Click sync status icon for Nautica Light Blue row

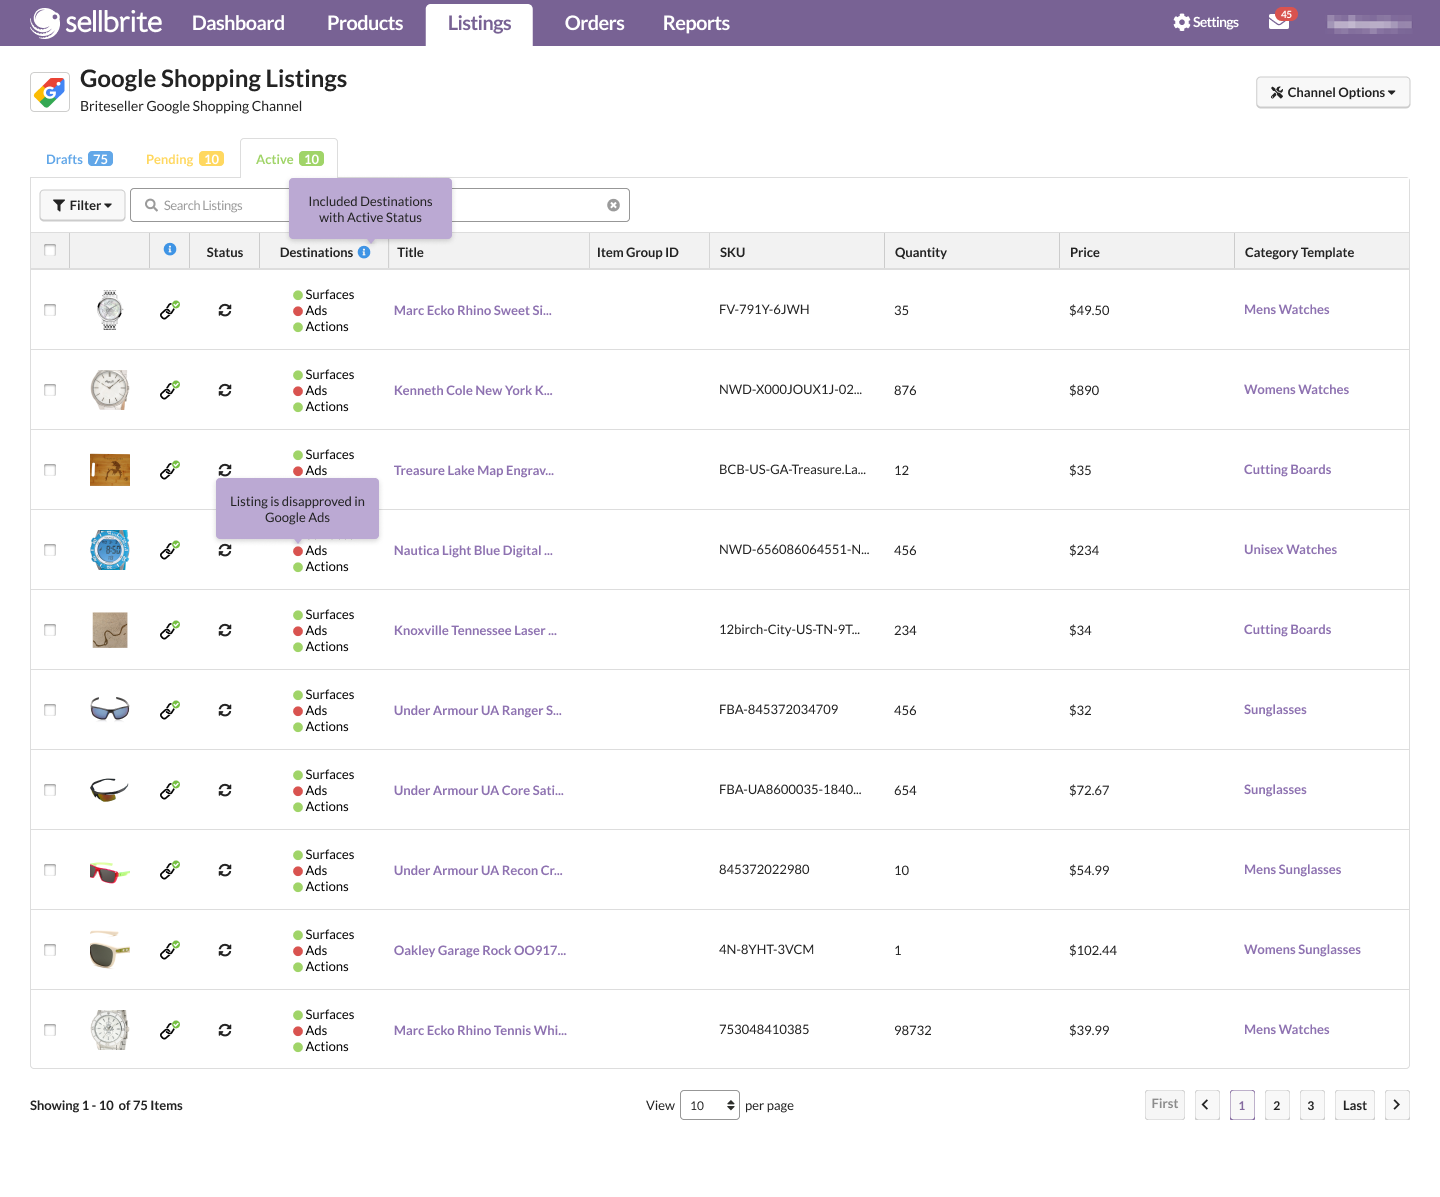tap(225, 550)
